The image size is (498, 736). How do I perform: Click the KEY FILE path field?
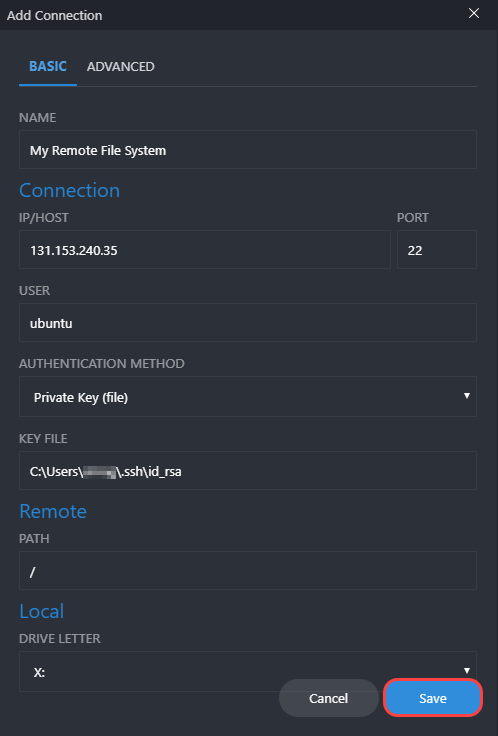coord(248,470)
